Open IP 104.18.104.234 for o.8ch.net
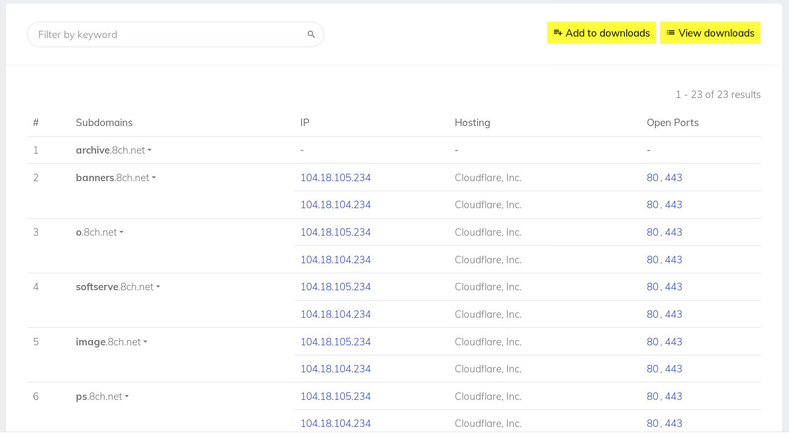Image resolution: width=789 pixels, height=438 pixels. [336, 260]
